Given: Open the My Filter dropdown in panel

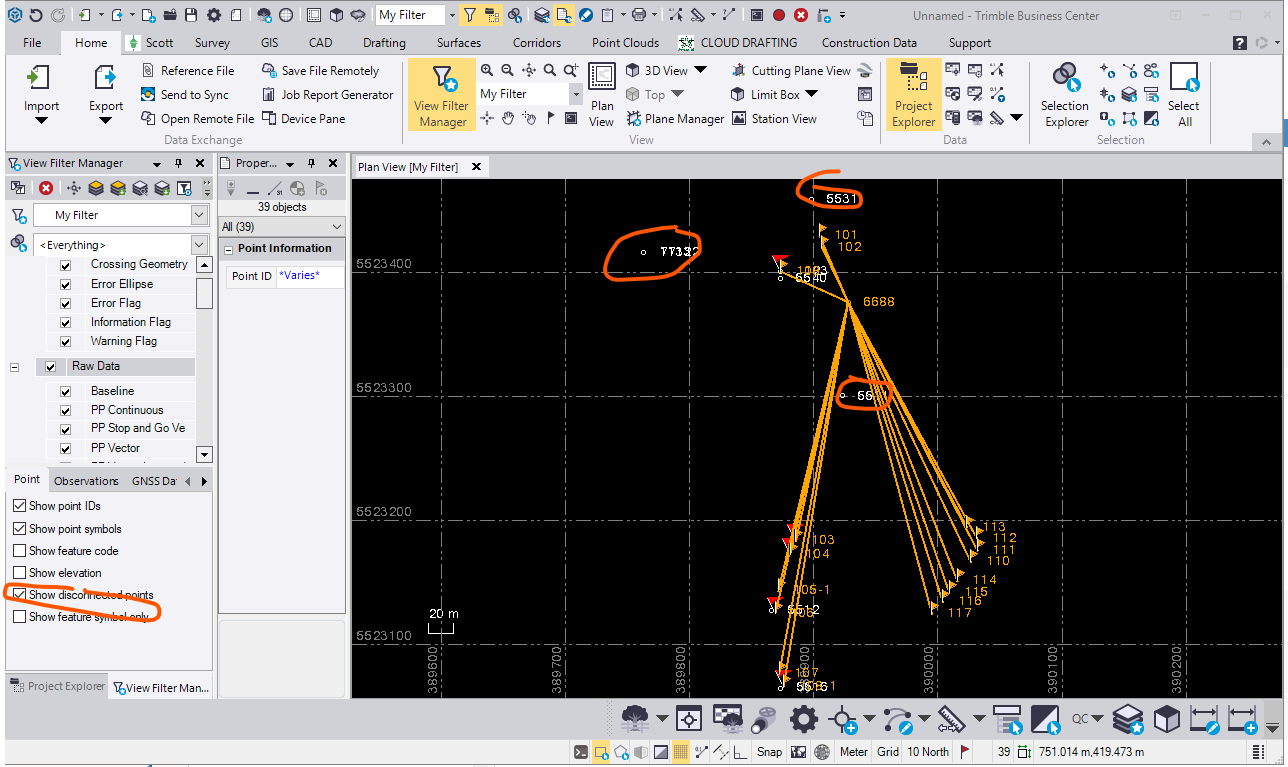Looking at the screenshot, I should 198,215.
